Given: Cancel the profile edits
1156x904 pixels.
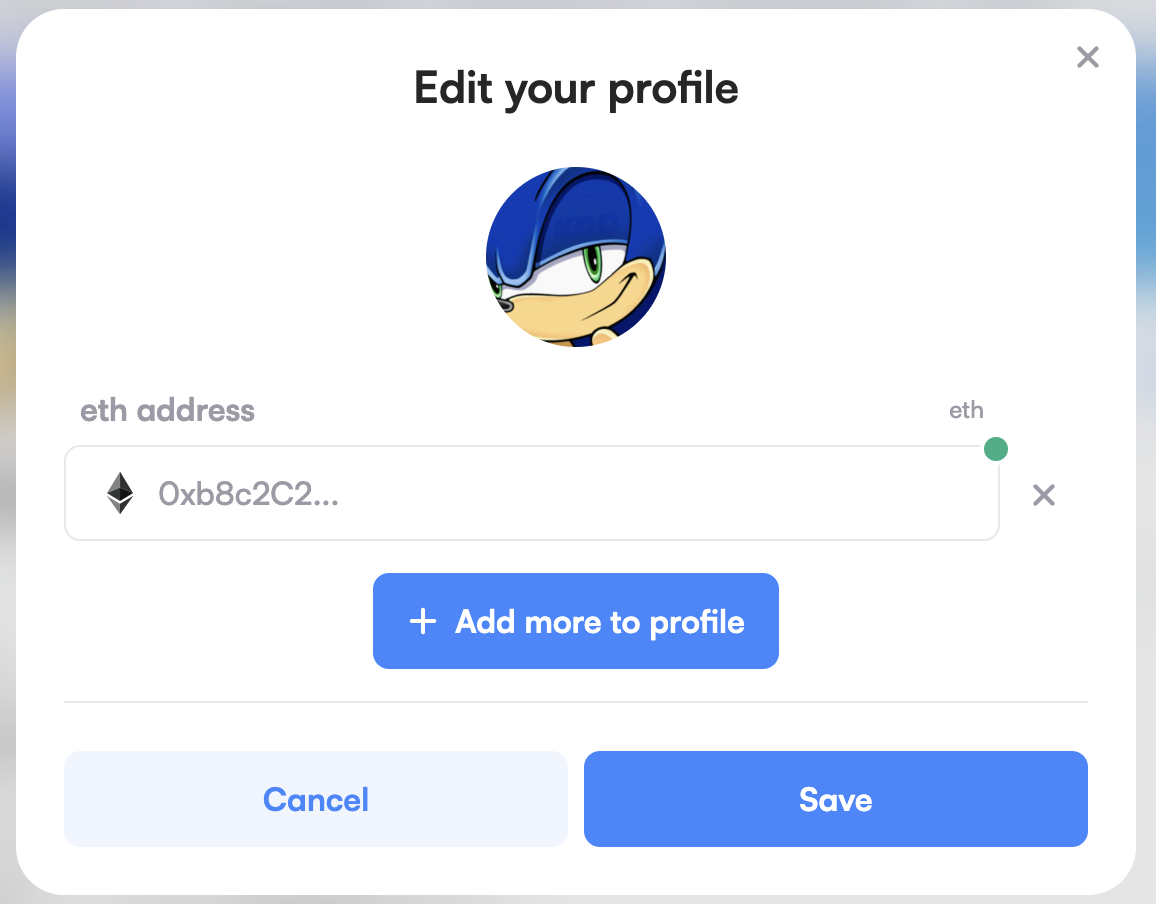Looking at the screenshot, I should [316, 799].
